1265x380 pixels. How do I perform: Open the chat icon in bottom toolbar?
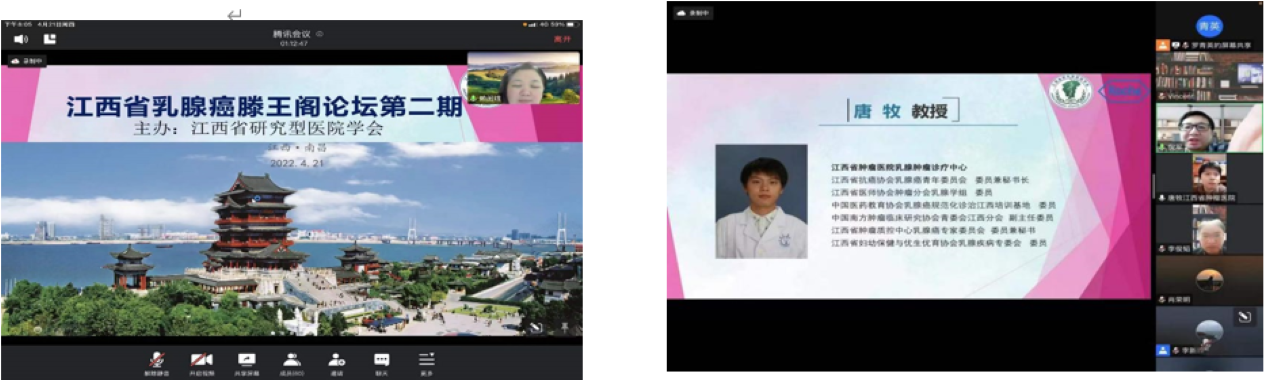pos(381,361)
